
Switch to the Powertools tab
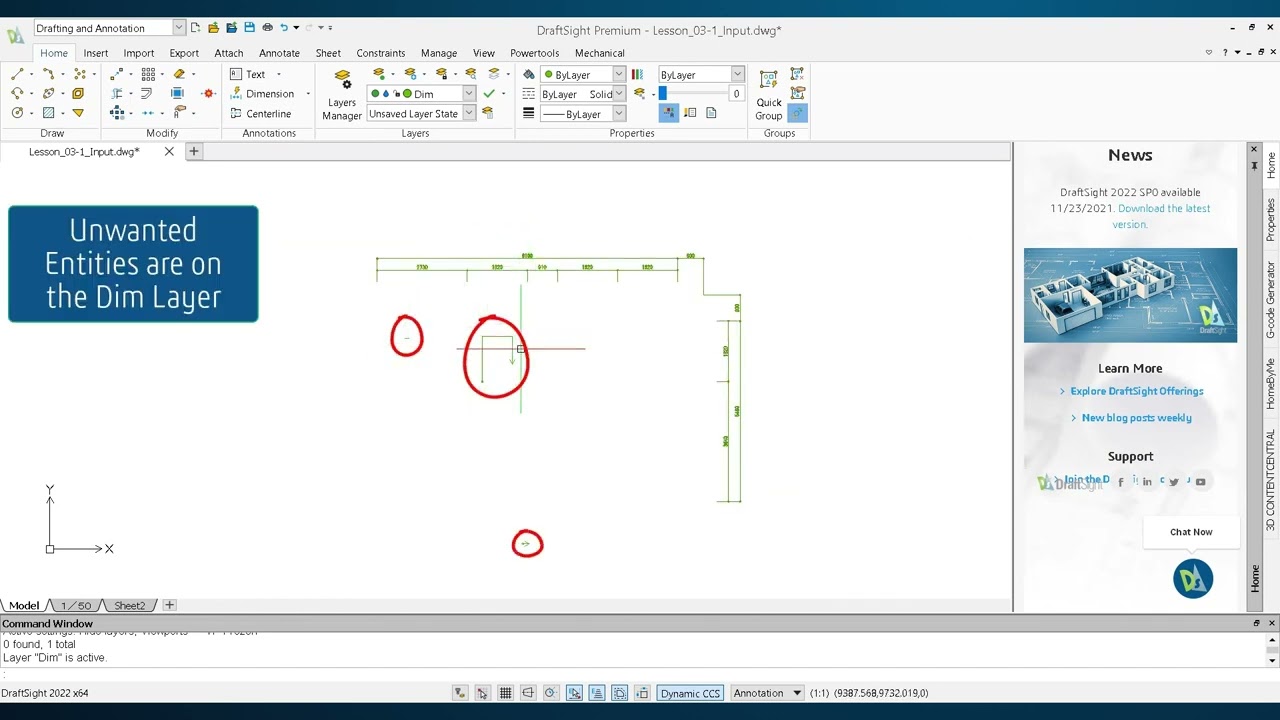click(535, 53)
